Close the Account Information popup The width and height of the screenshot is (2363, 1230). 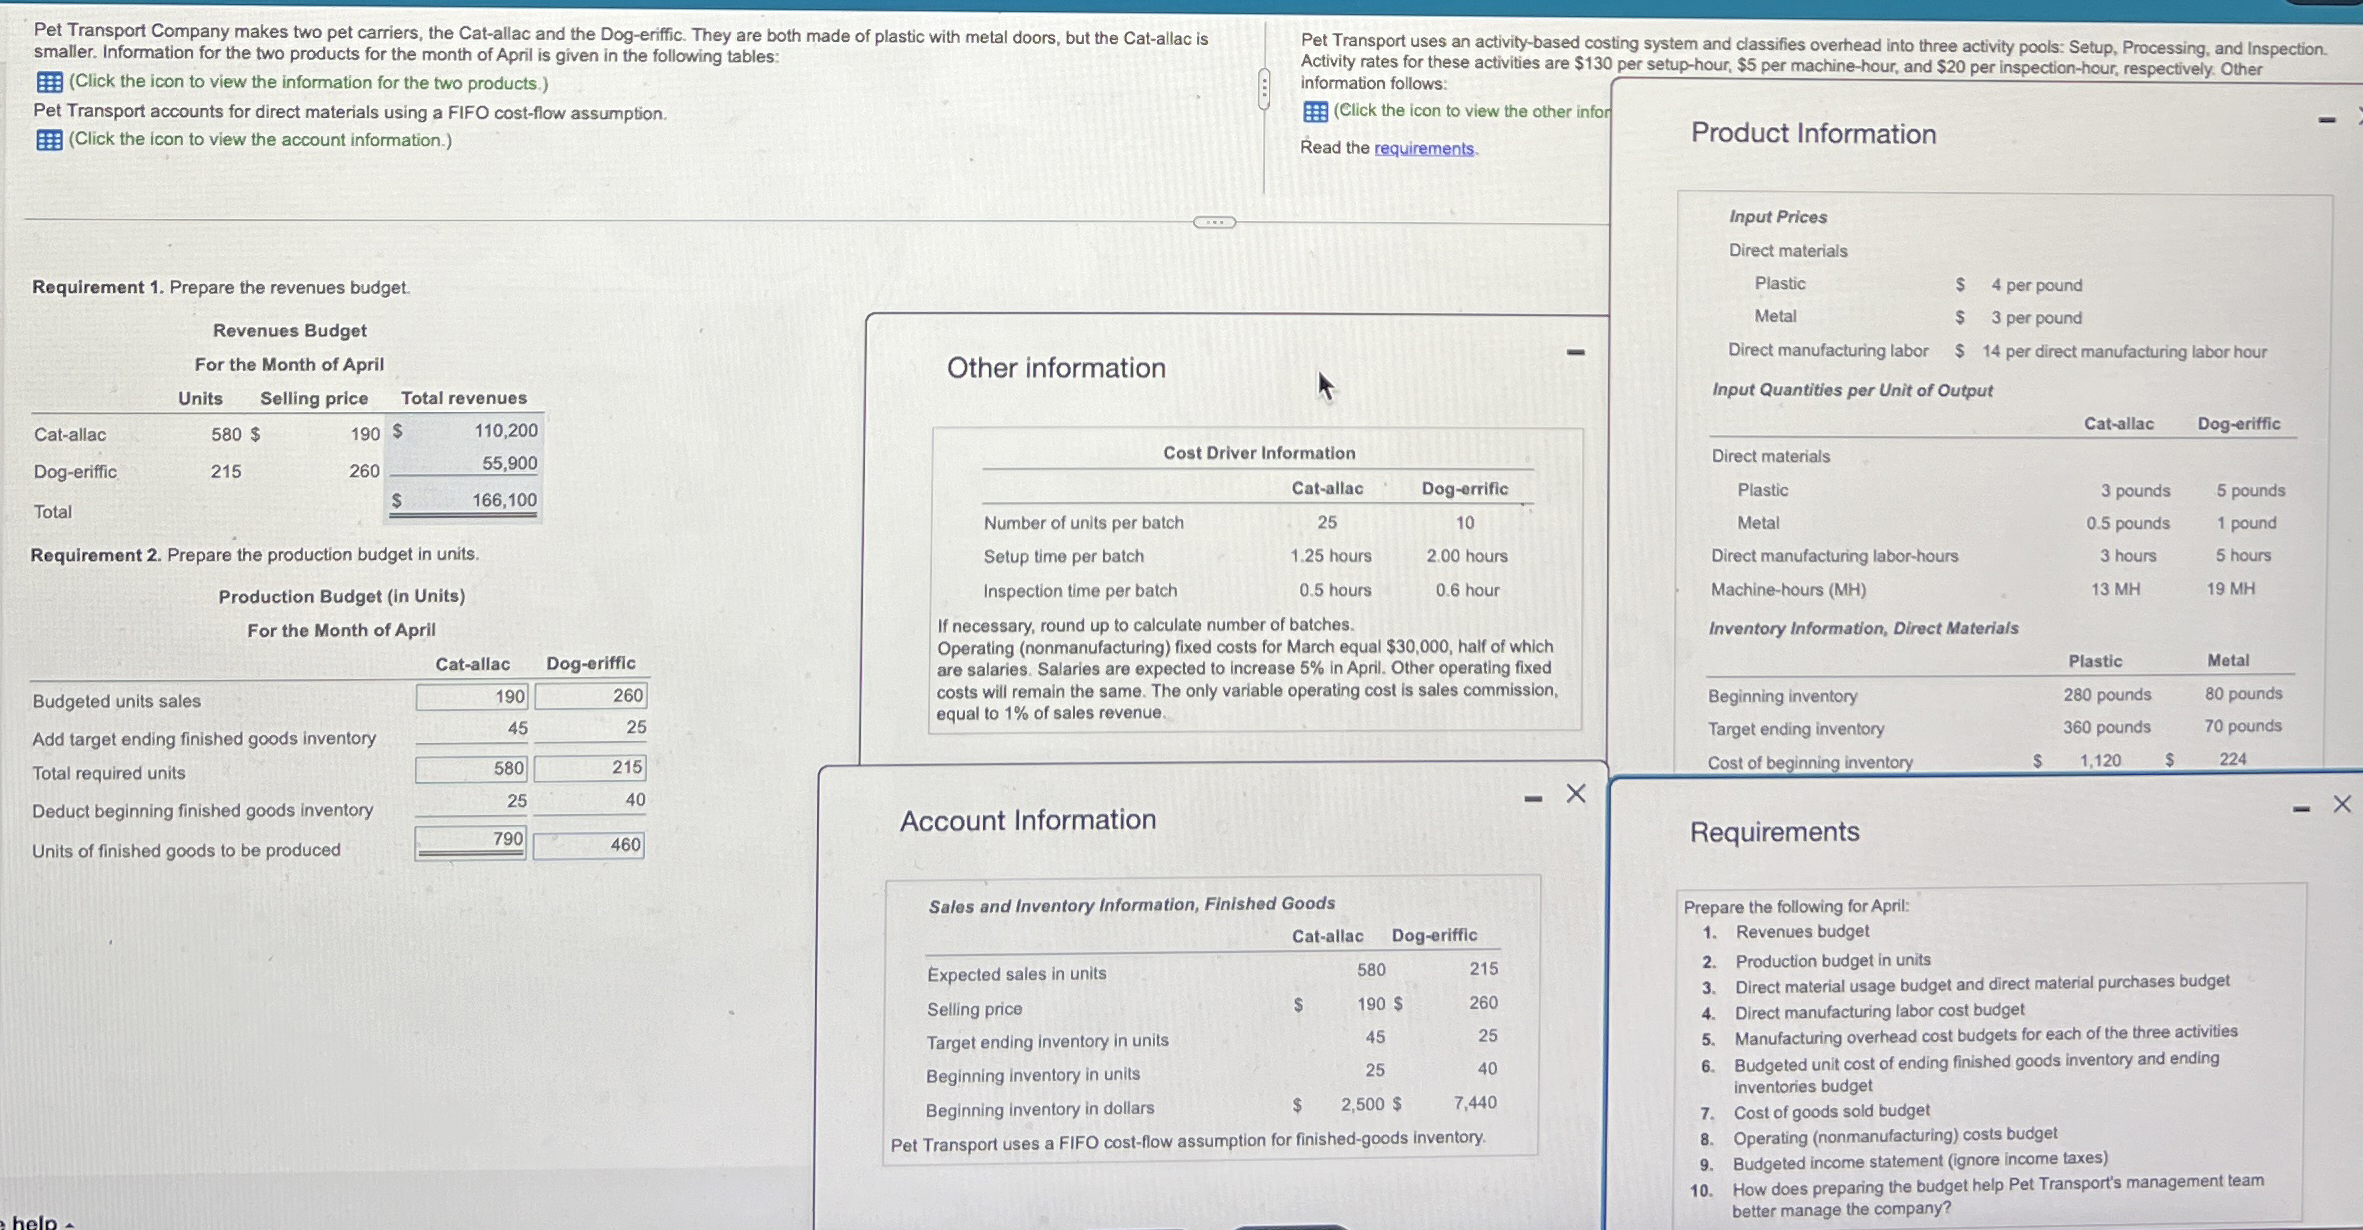point(1576,794)
